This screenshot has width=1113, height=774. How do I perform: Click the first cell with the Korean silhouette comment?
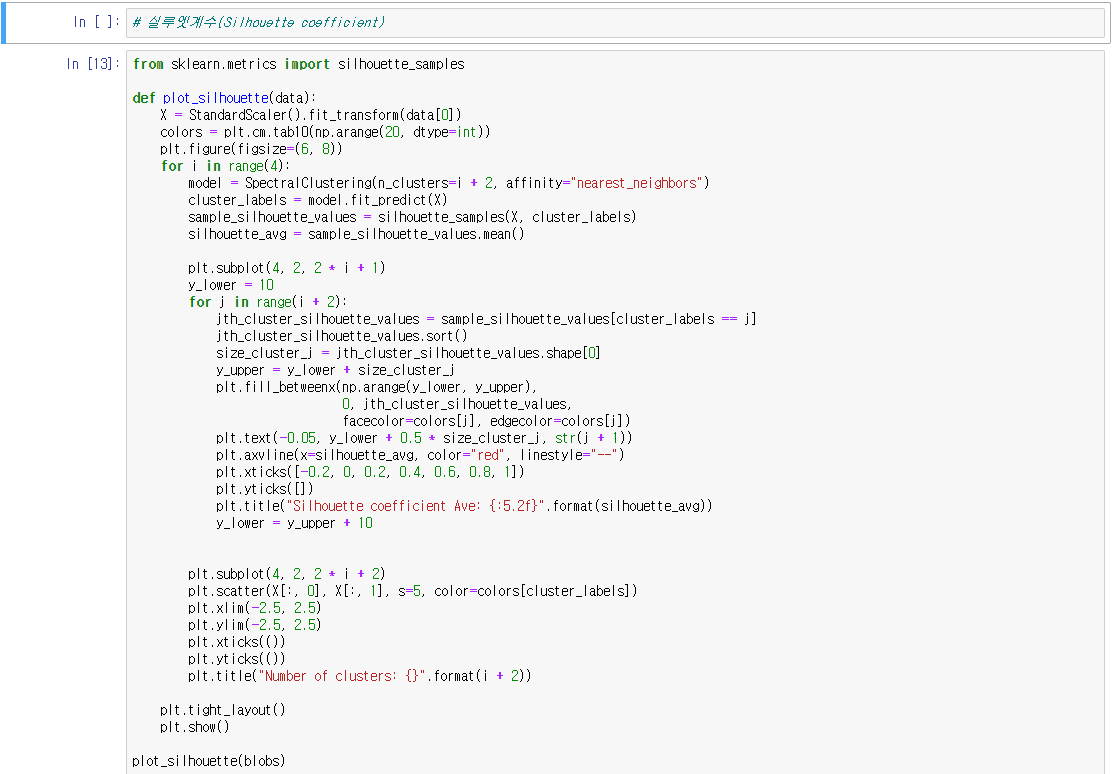coord(615,23)
